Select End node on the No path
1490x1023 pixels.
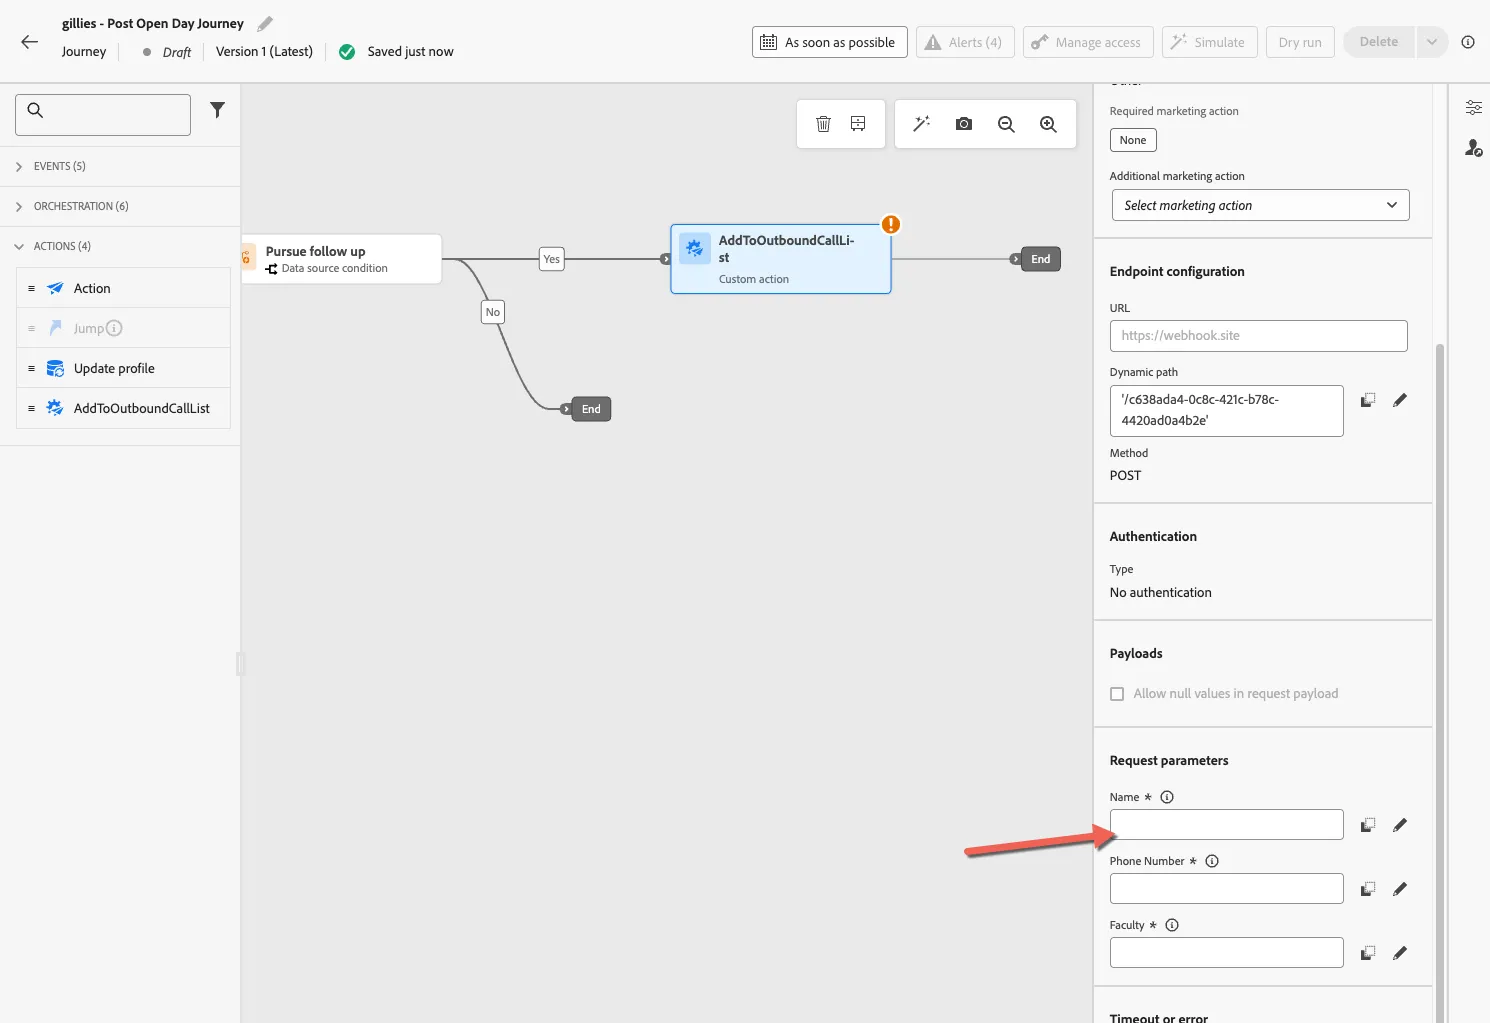point(591,409)
